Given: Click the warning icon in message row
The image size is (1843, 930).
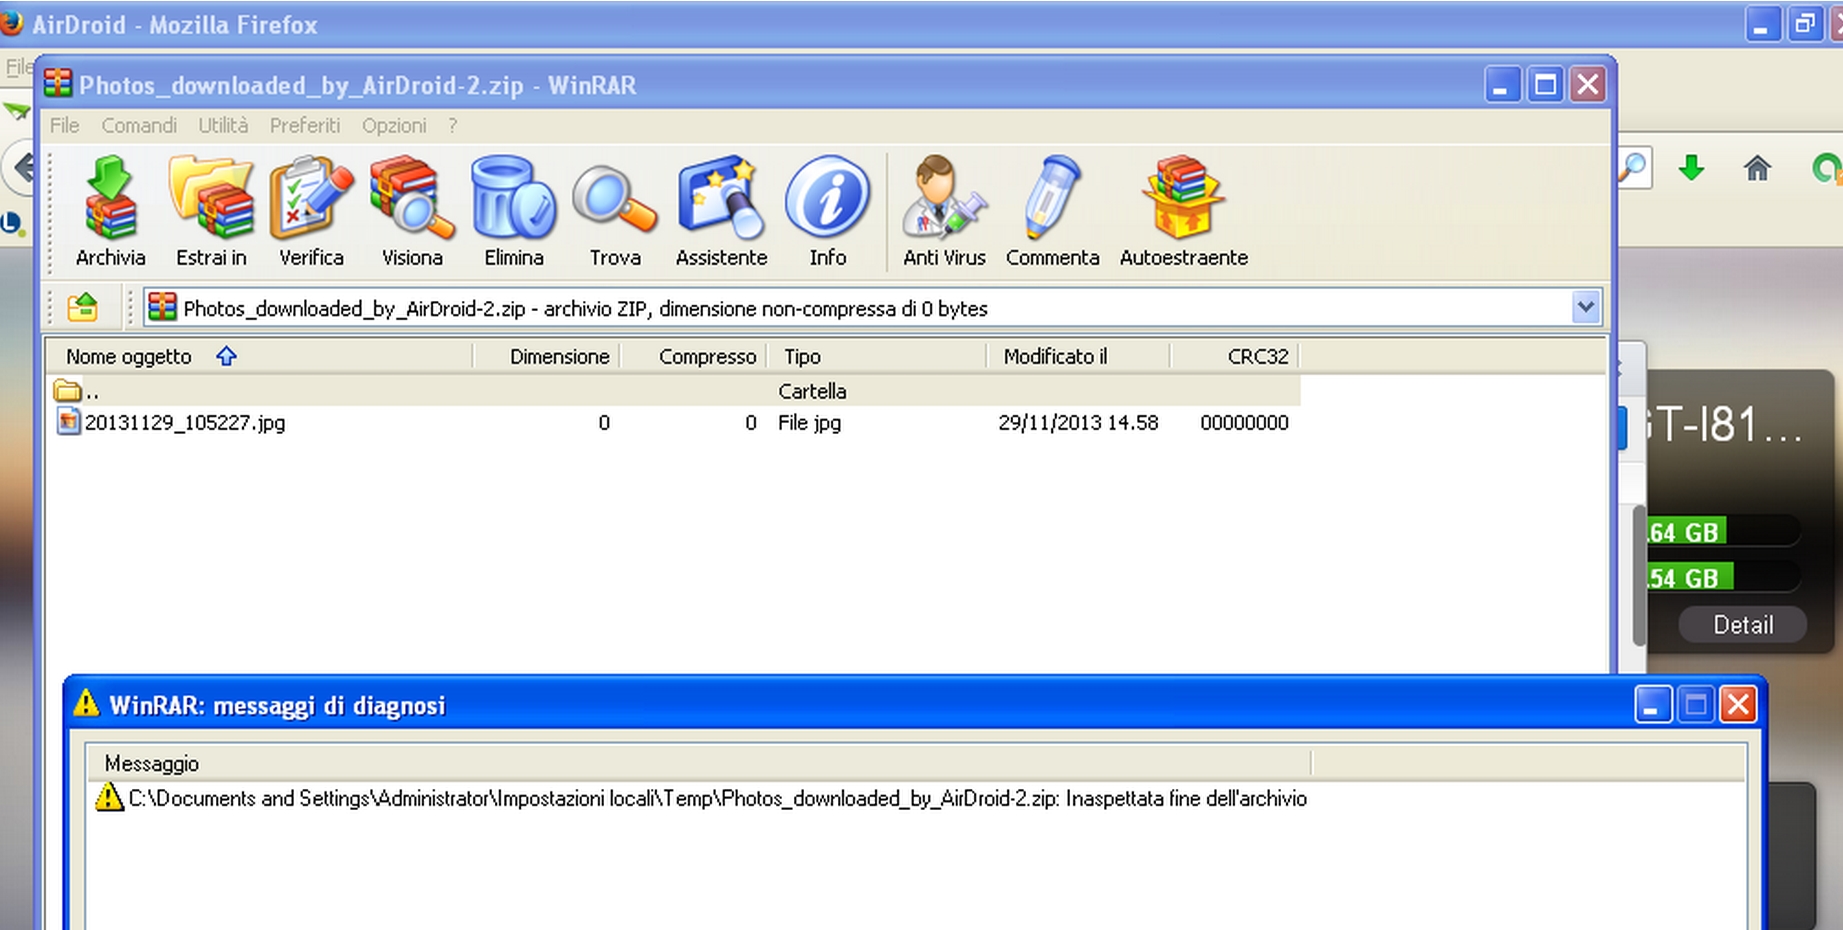Looking at the screenshot, I should pyautogui.click(x=108, y=797).
